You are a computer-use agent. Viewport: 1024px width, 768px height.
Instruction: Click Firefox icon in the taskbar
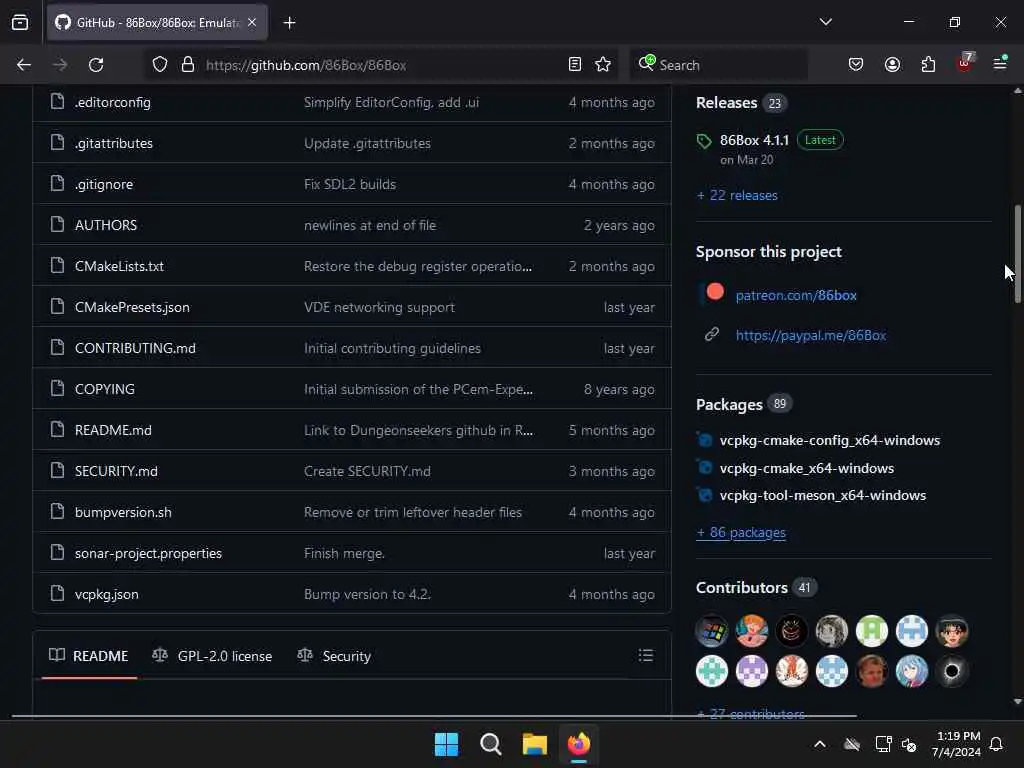coord(579,744)
